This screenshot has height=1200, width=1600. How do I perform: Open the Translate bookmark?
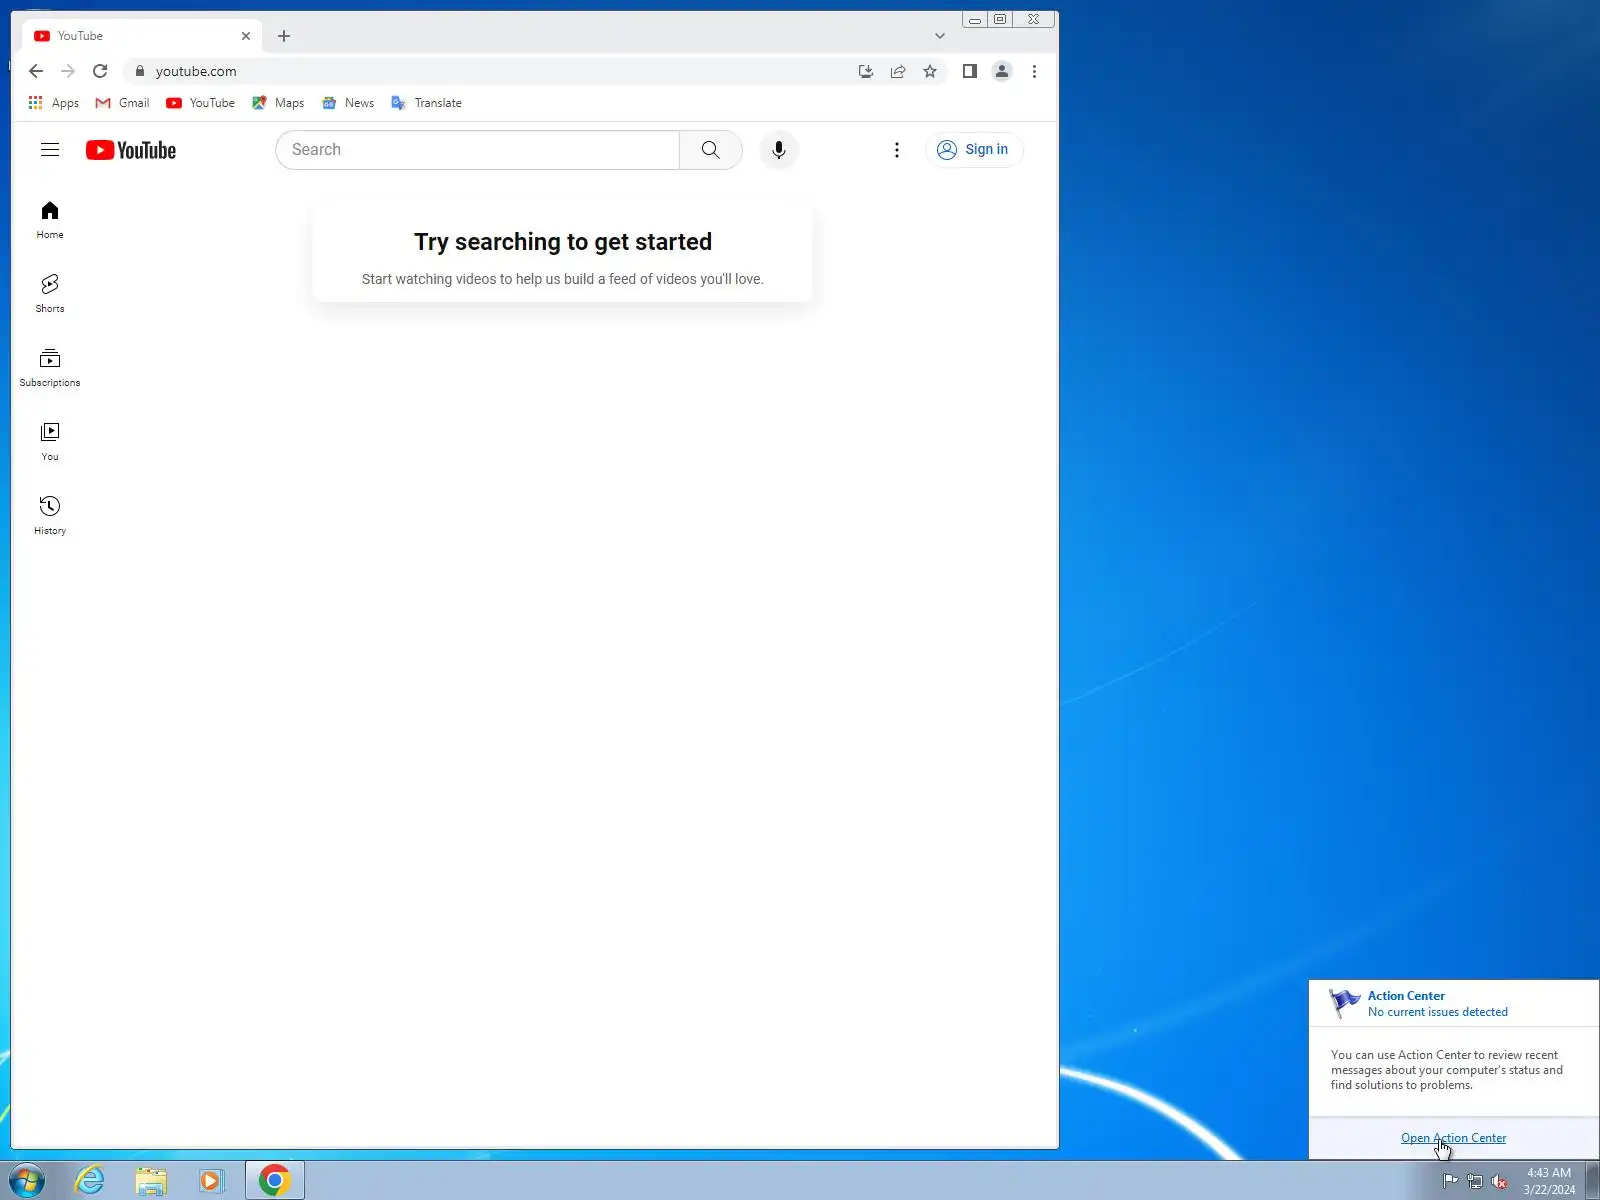[x=427, y=103]
